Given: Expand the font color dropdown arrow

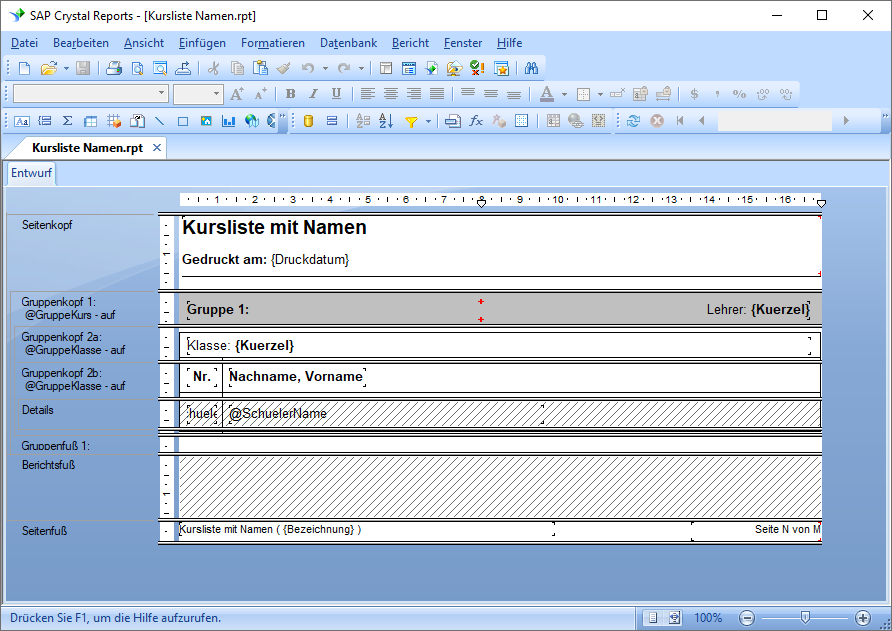Looking at the screenshot, I should point(564,94).
